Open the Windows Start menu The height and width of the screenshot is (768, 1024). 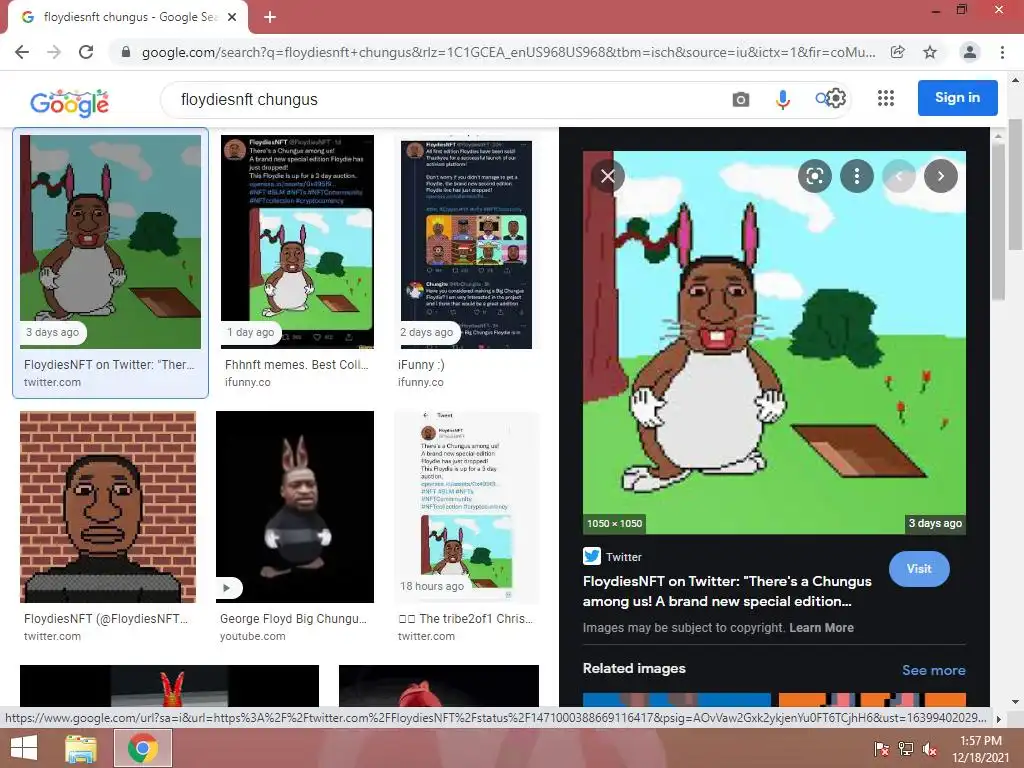[25, 748]
